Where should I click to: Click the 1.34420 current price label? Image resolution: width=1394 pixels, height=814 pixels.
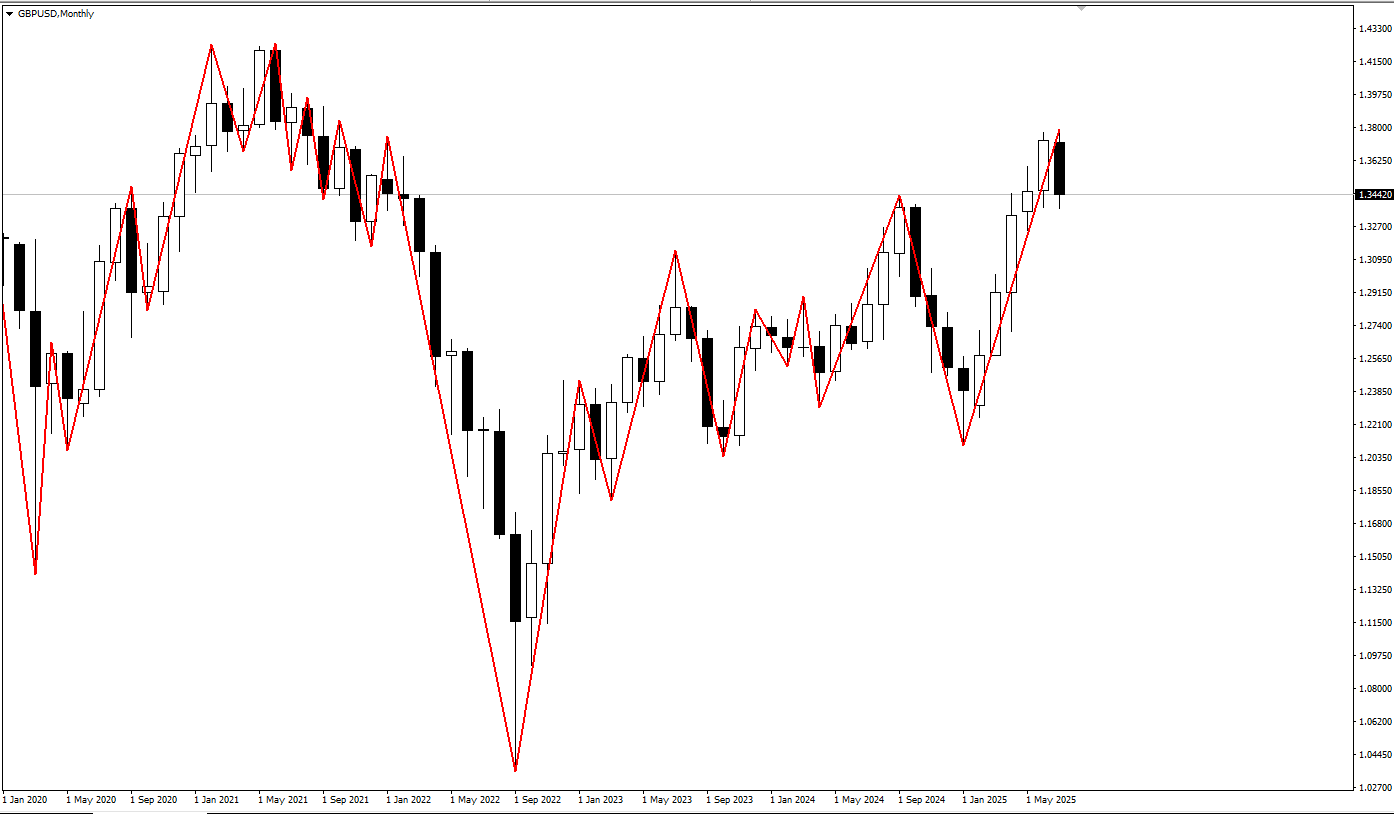pos(1373,194)
